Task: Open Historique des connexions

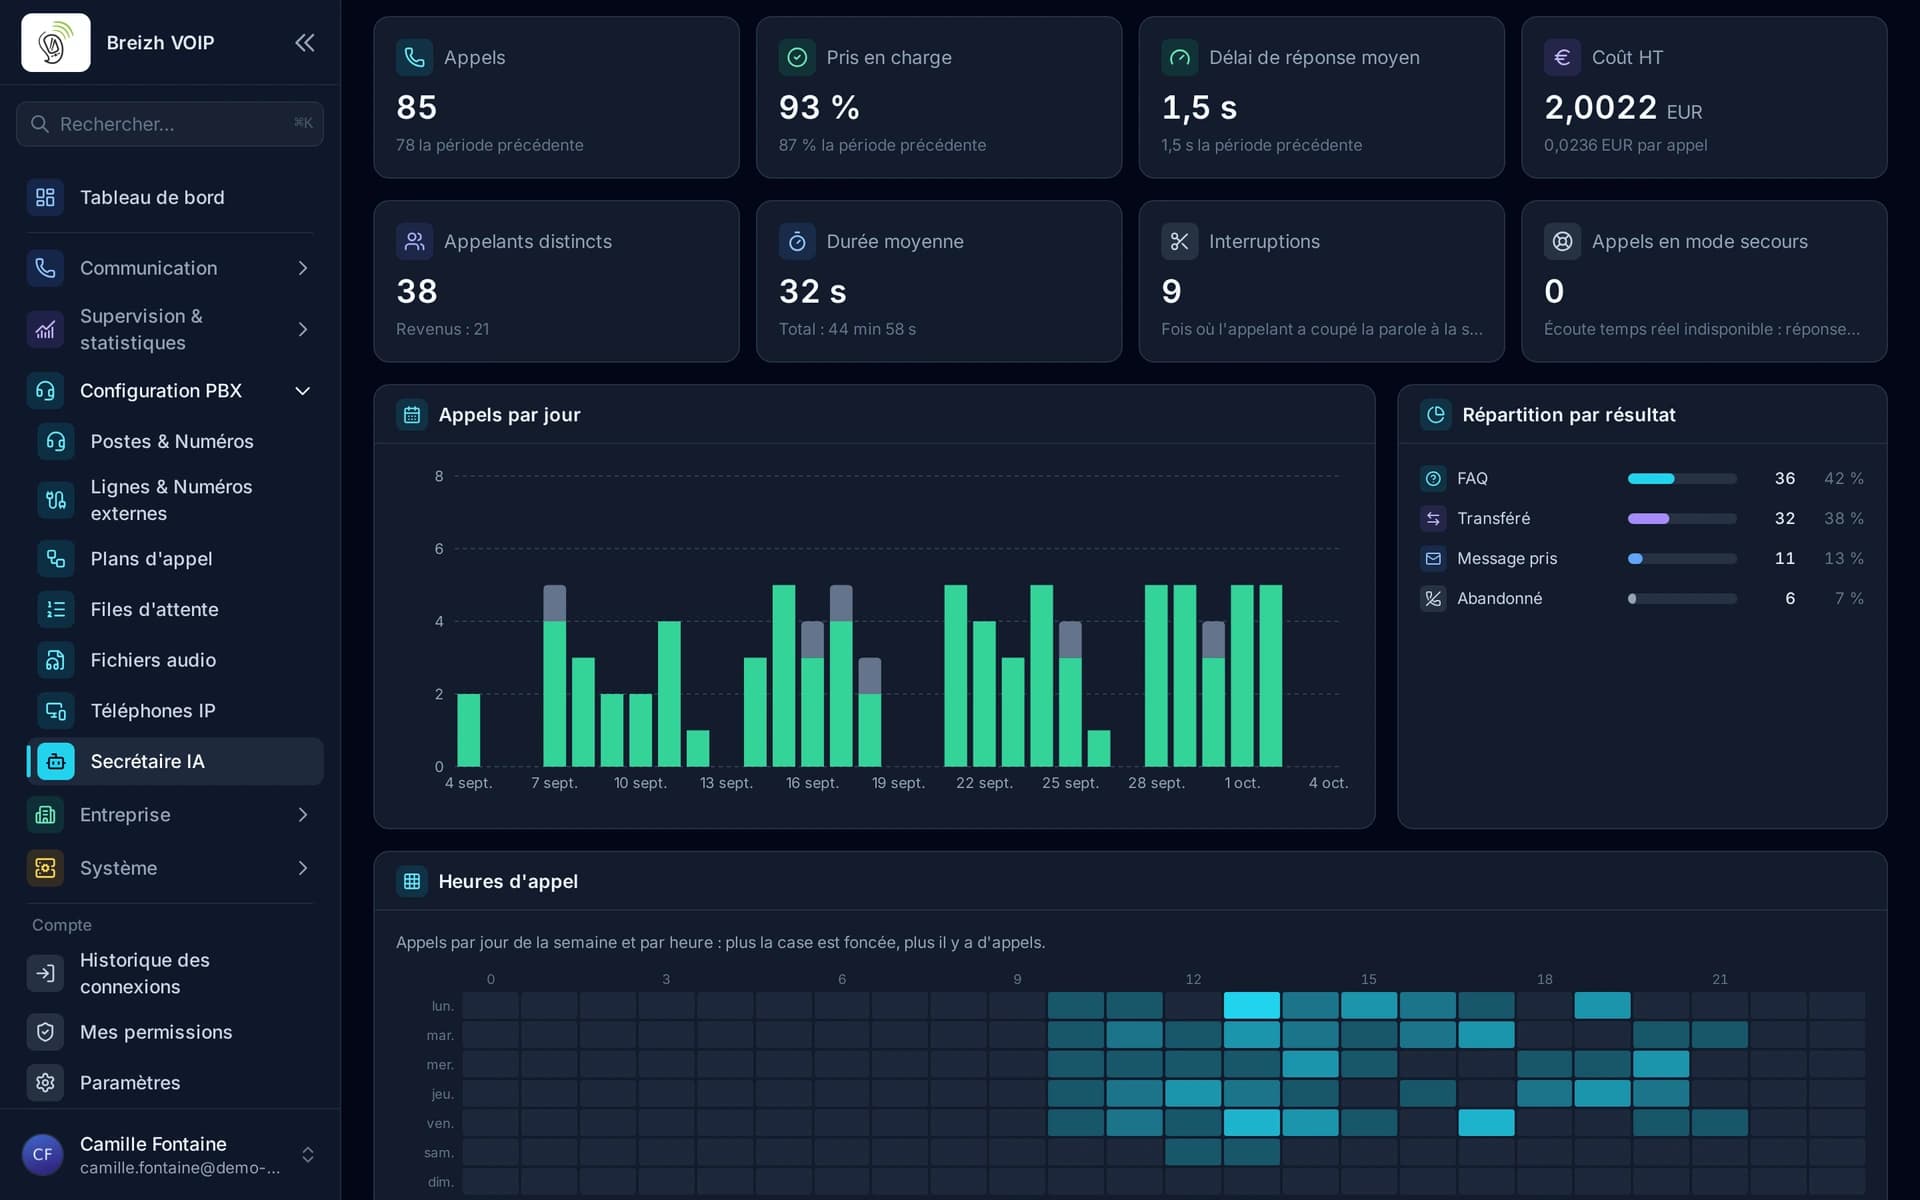Action: 170,973
